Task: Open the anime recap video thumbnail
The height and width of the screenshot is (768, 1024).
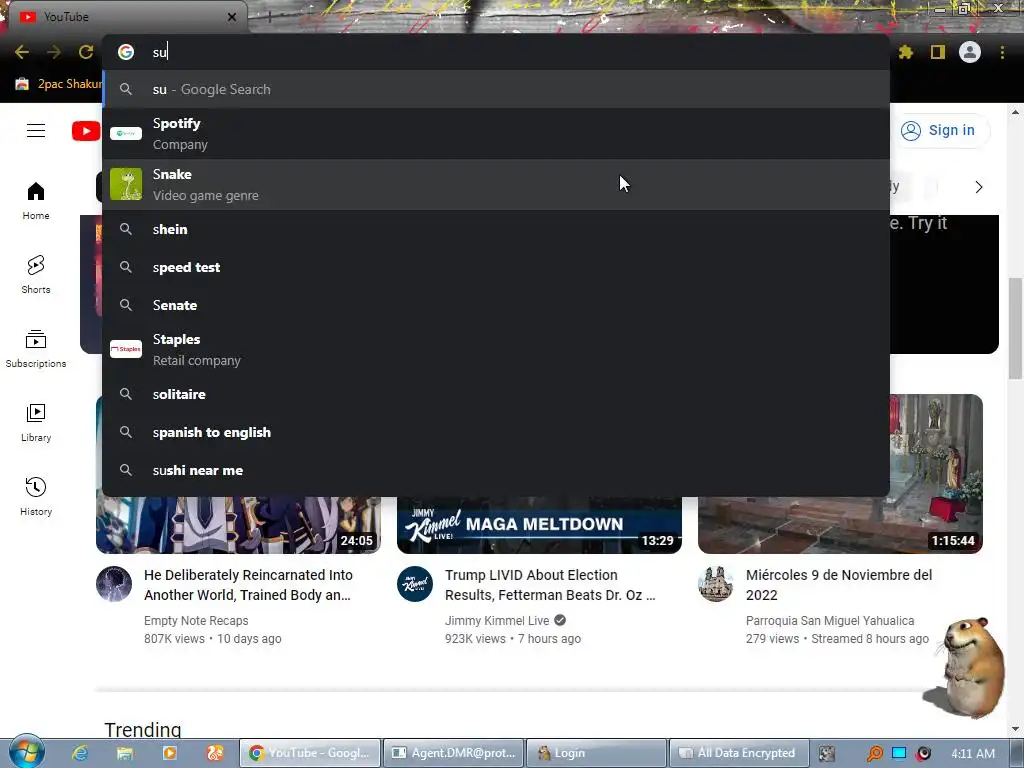Action: tap(238, 525)
